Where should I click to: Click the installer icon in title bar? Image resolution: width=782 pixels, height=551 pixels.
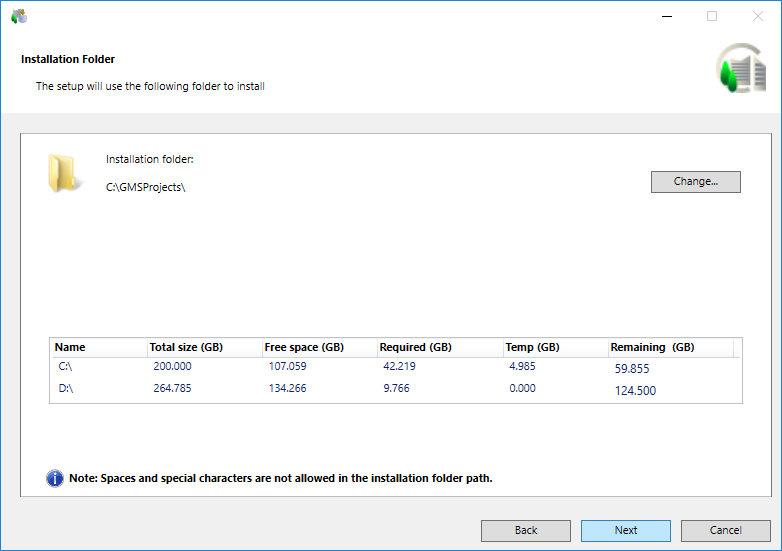click(18, 16)
